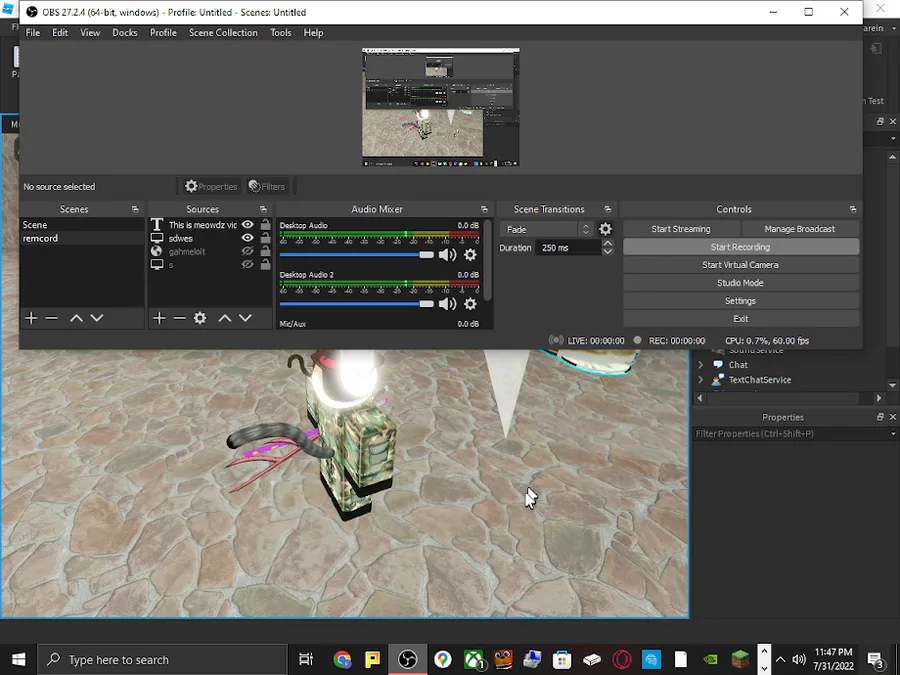The image size is (900, 675).
Task: Select the remcord scene
Action: point(82,238)
